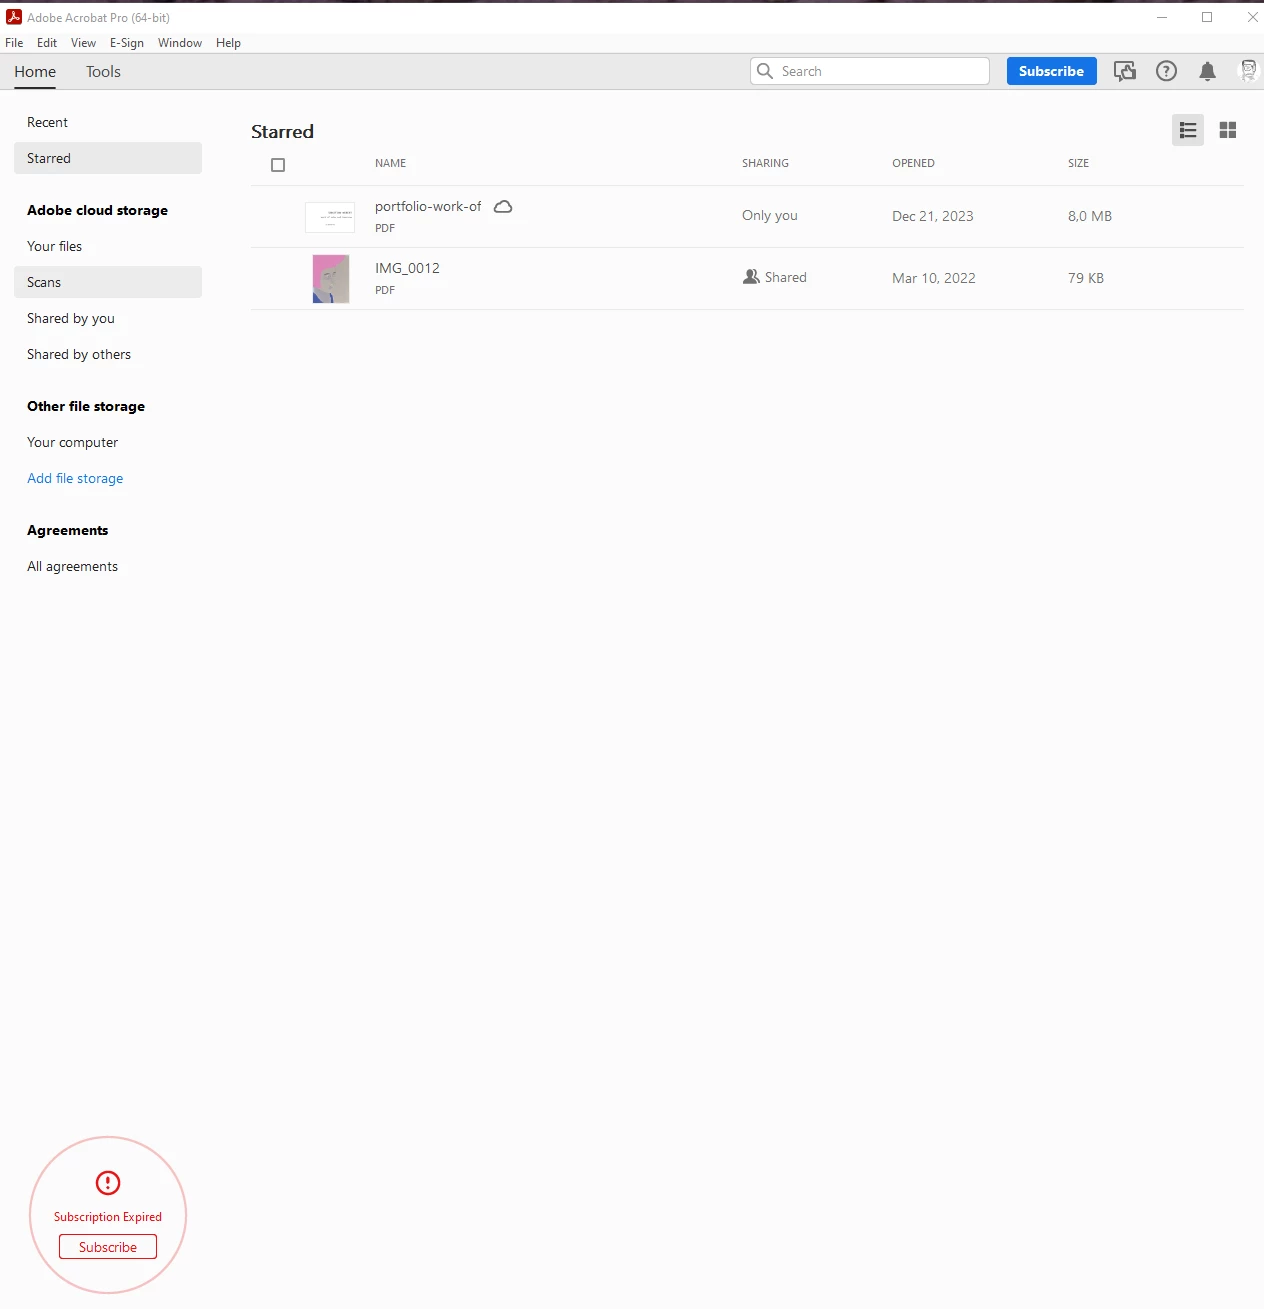Open Scans in sidebar
This screenshot has width=1264, height=1309.
108,282
